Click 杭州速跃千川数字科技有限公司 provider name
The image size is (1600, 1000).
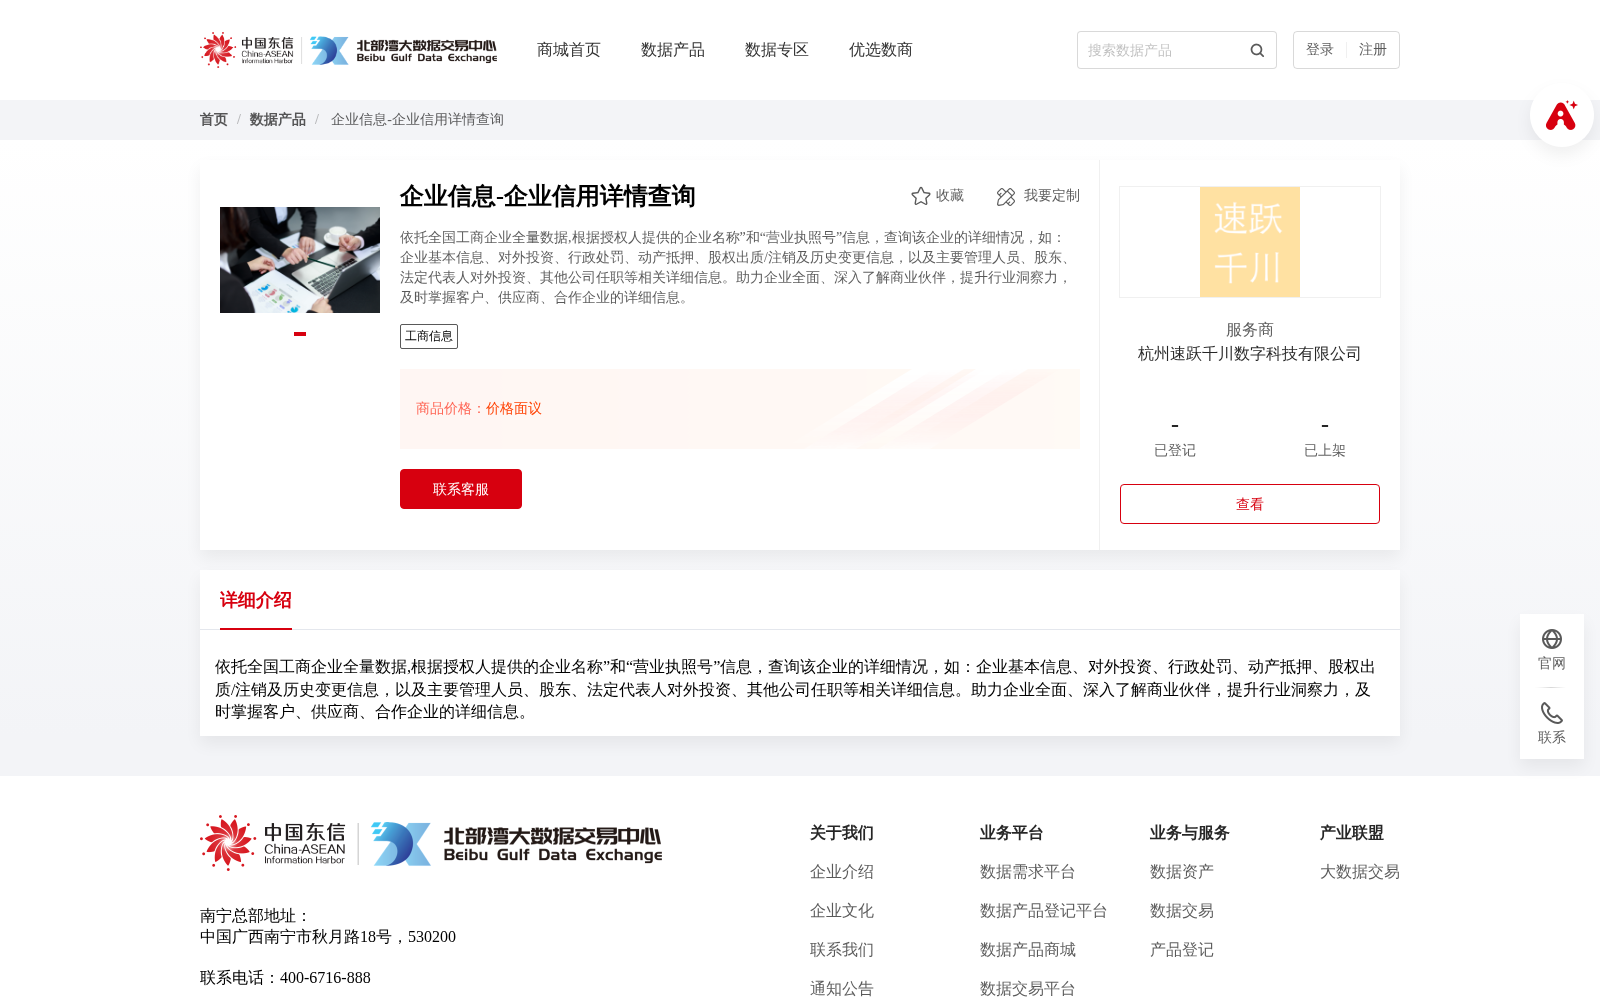click(1250, 354)
